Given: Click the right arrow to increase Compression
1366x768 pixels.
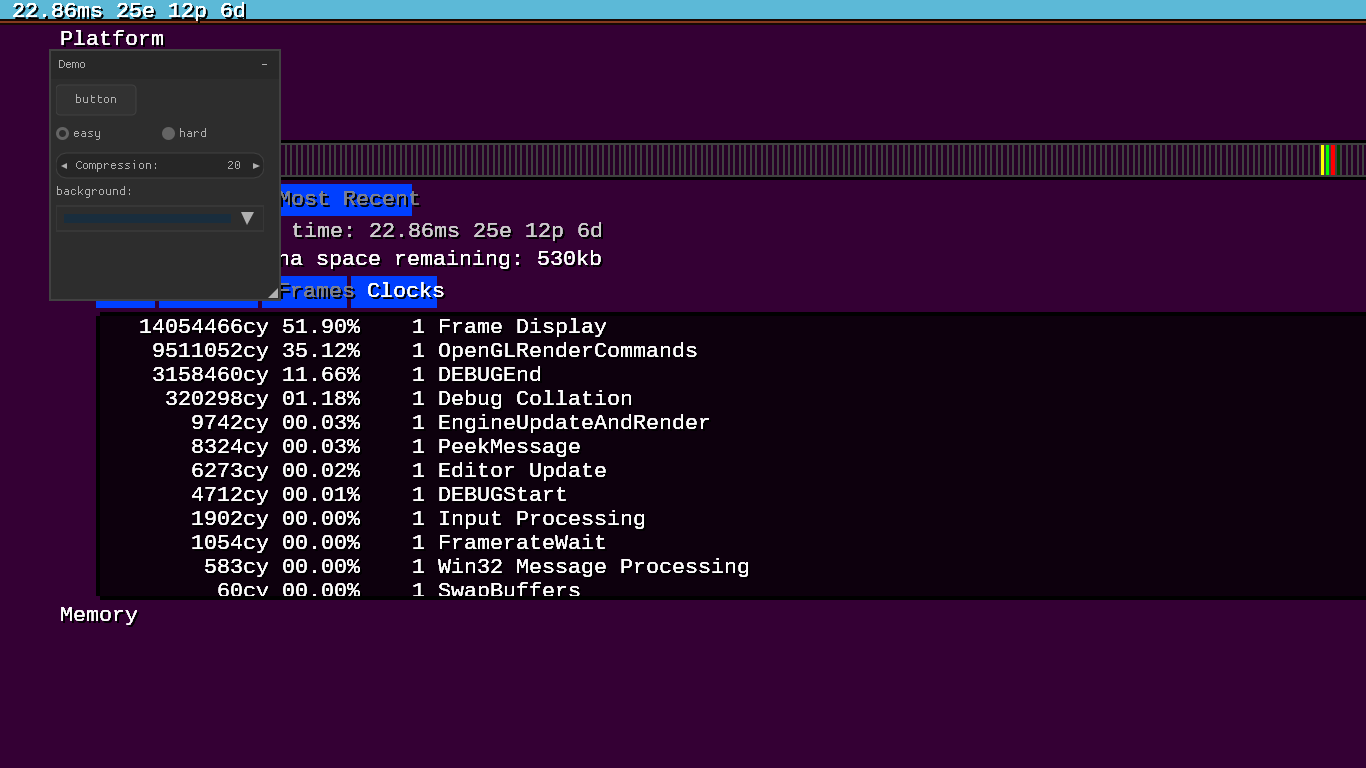Looking at the screenshot, I should [256, 166].
